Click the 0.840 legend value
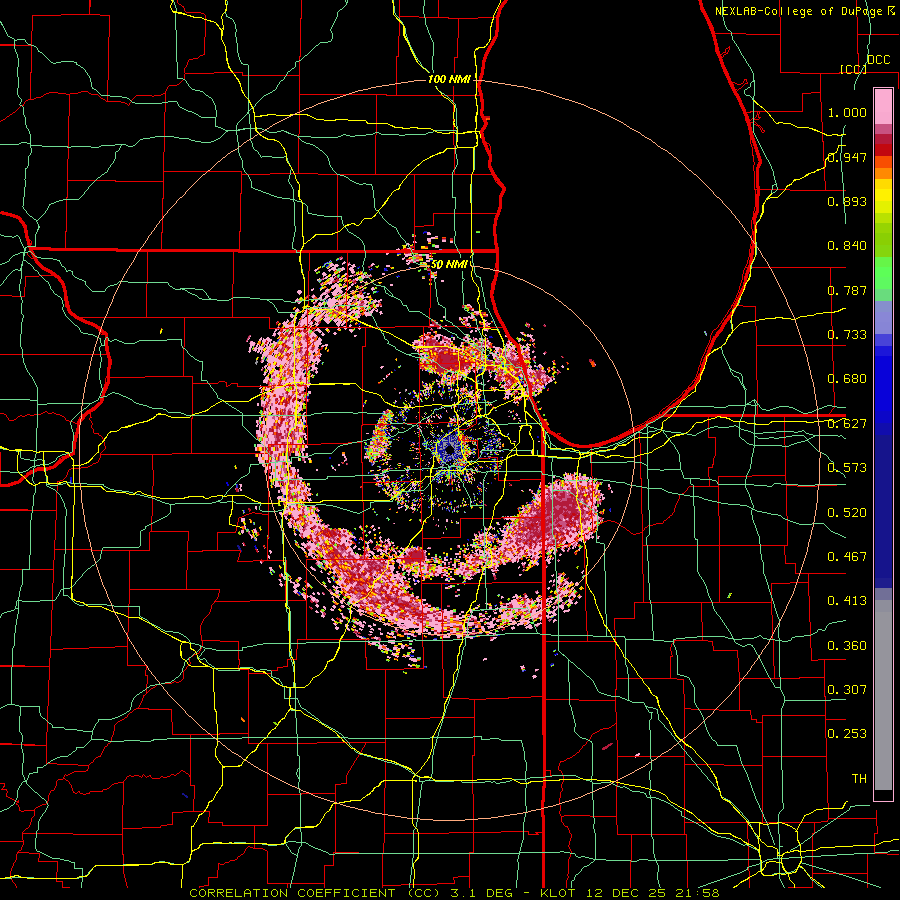Image resolution: width=900 pixels, height=900 pixels. 847,246
